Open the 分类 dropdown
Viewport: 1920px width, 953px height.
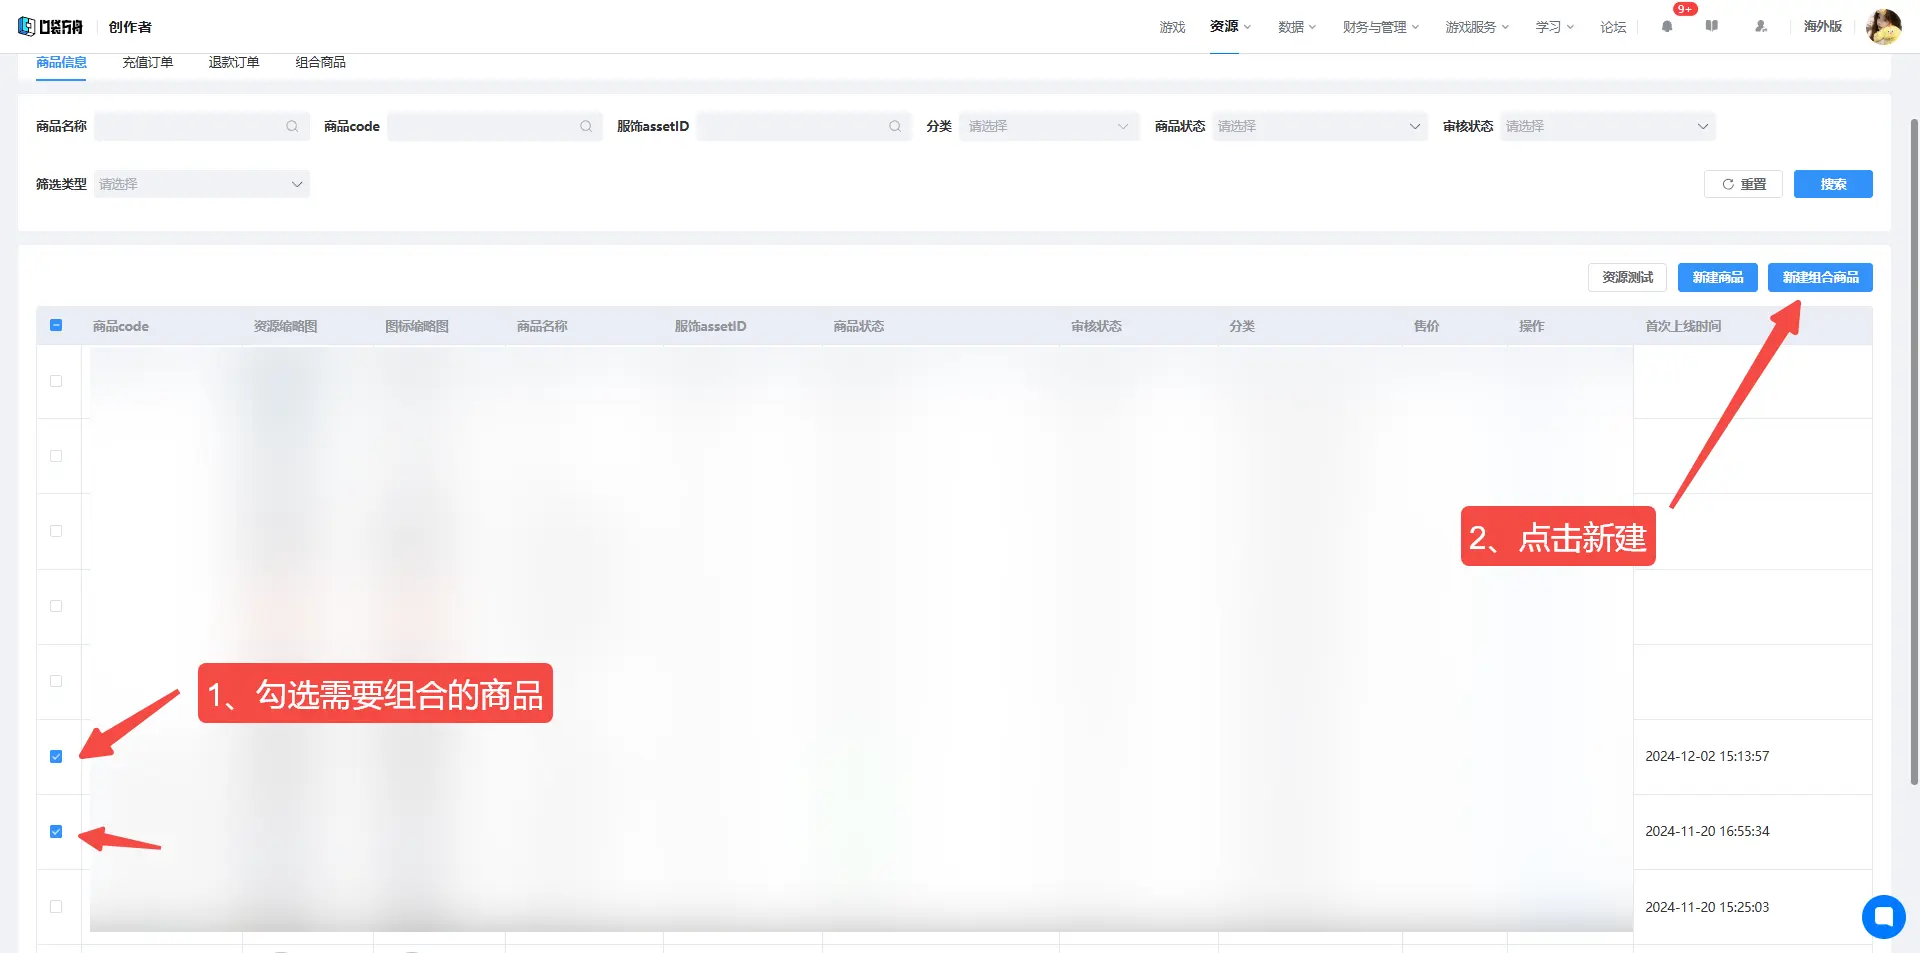click(x=1048, y=127)
